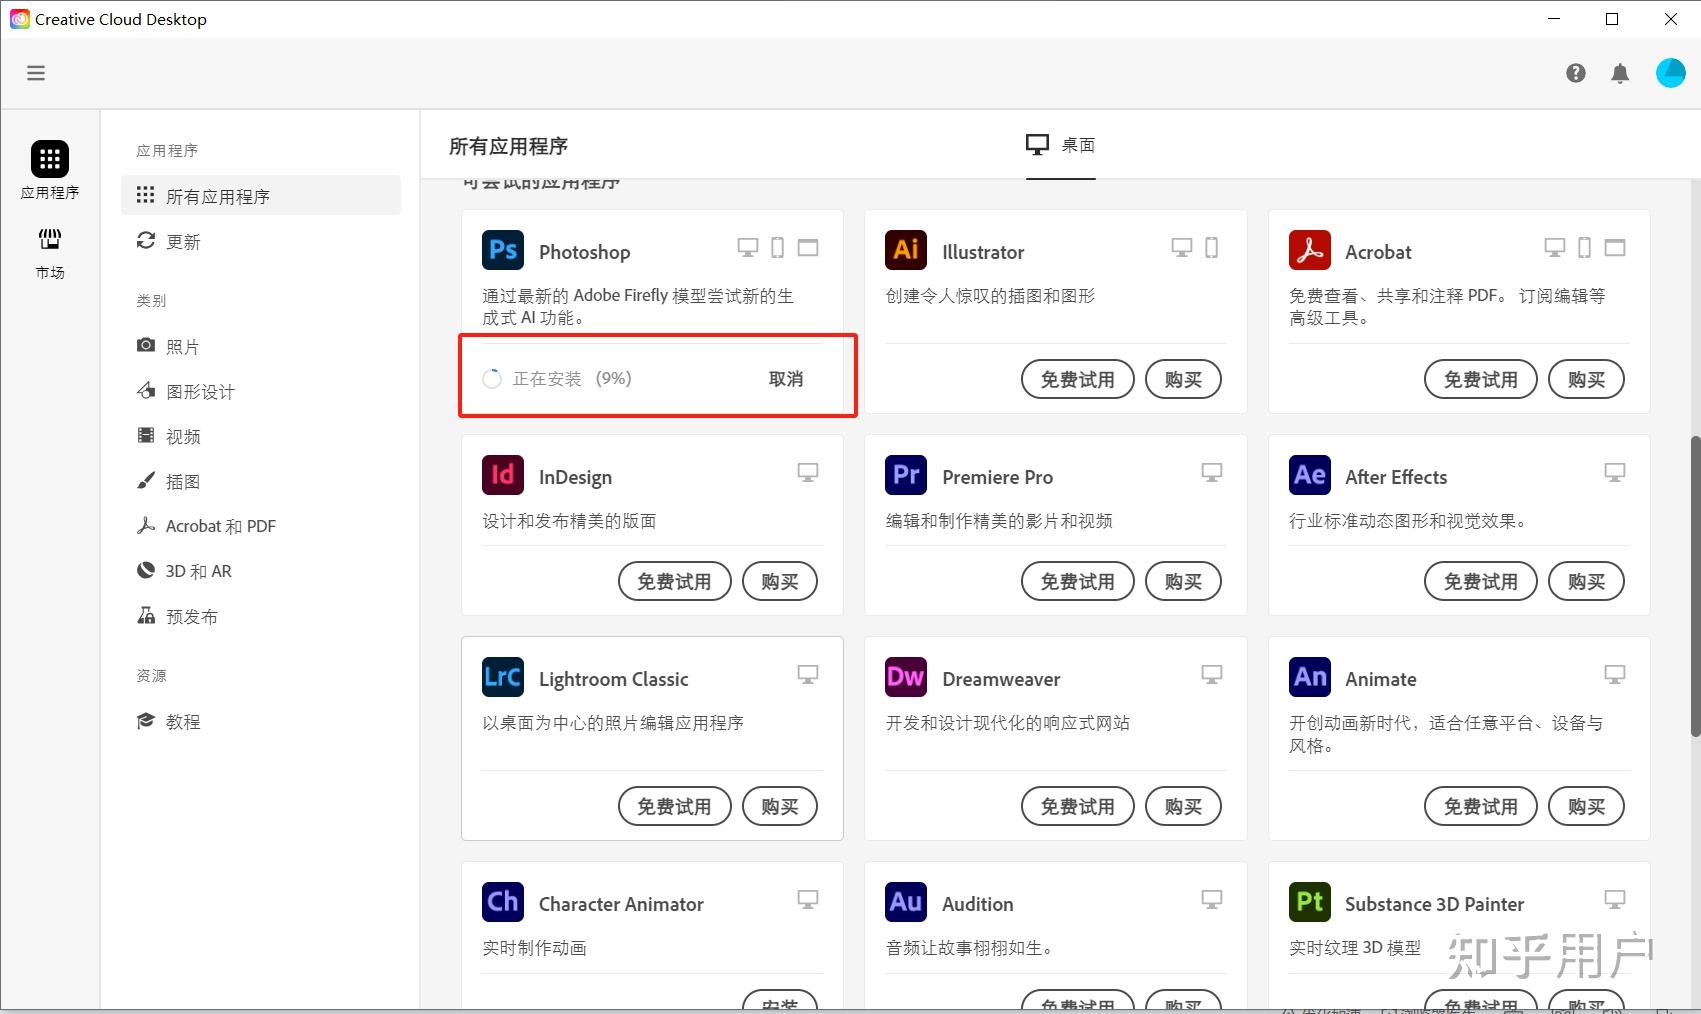Click the Audition Au icon

pos(906,902)
